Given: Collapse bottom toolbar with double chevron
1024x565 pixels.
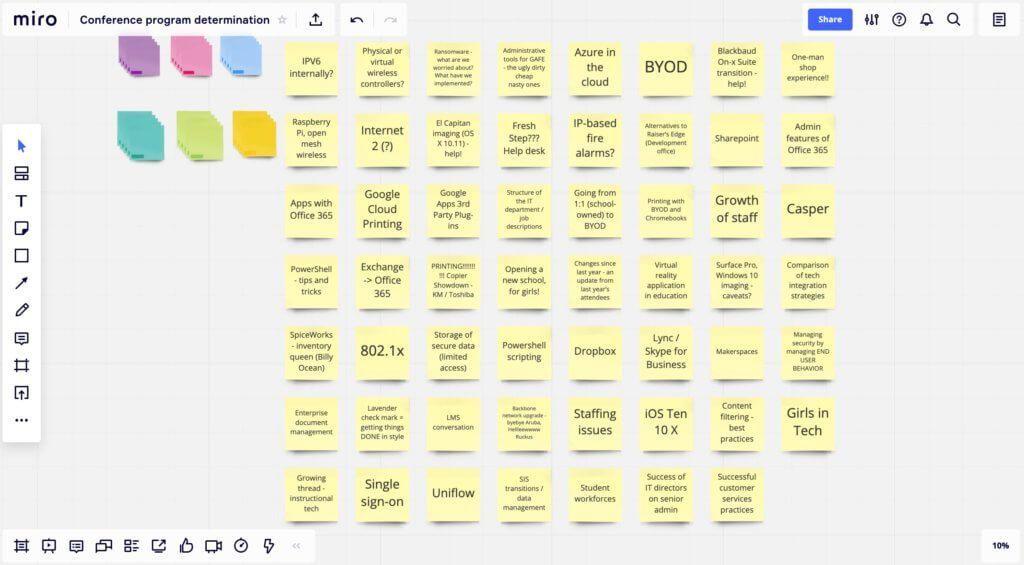Looking at the screenshot, I should click(296, 546).
